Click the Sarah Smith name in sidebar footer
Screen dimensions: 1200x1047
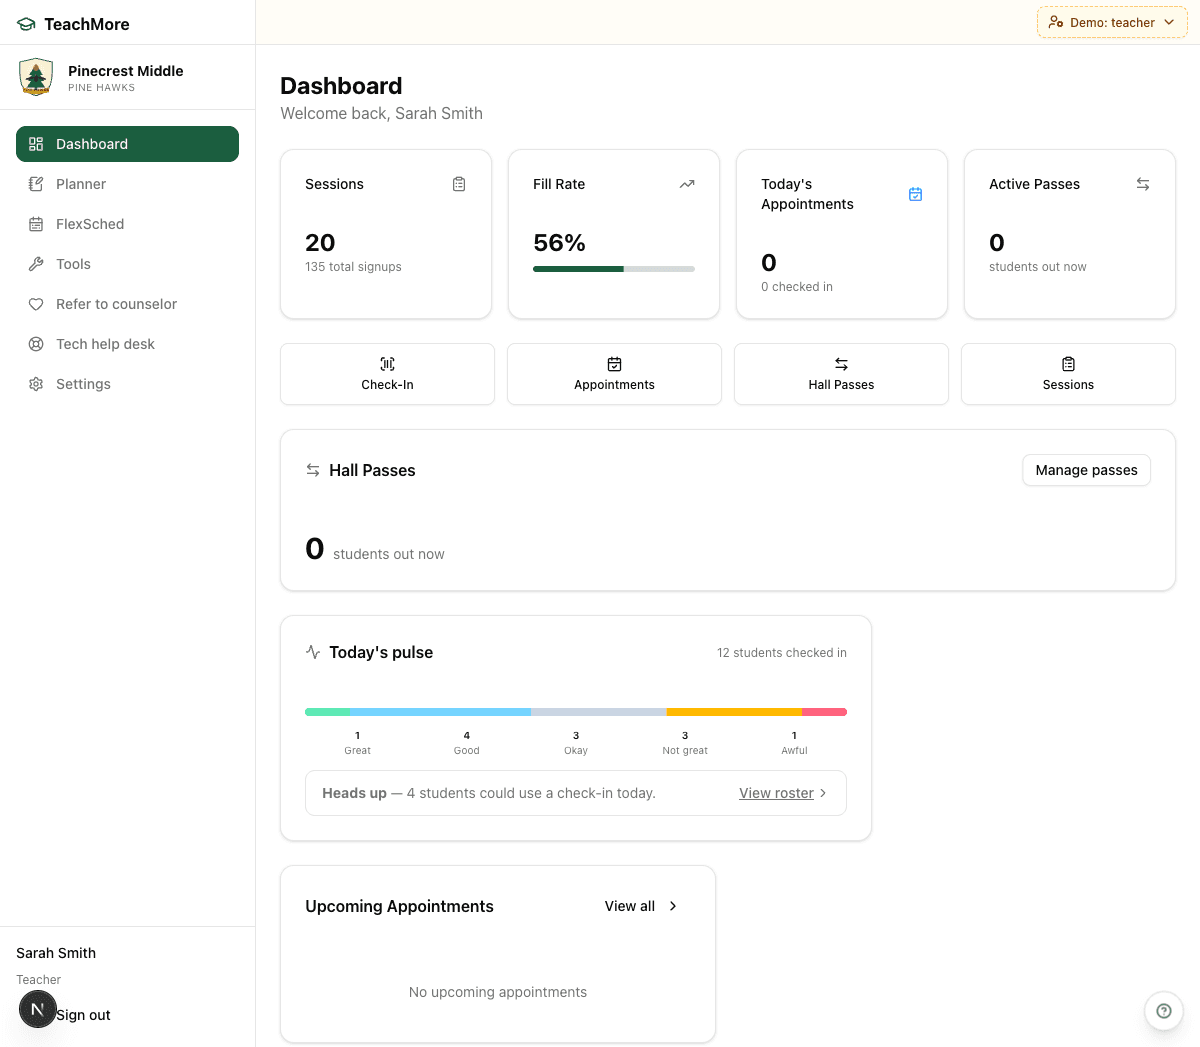click(56, 953)
